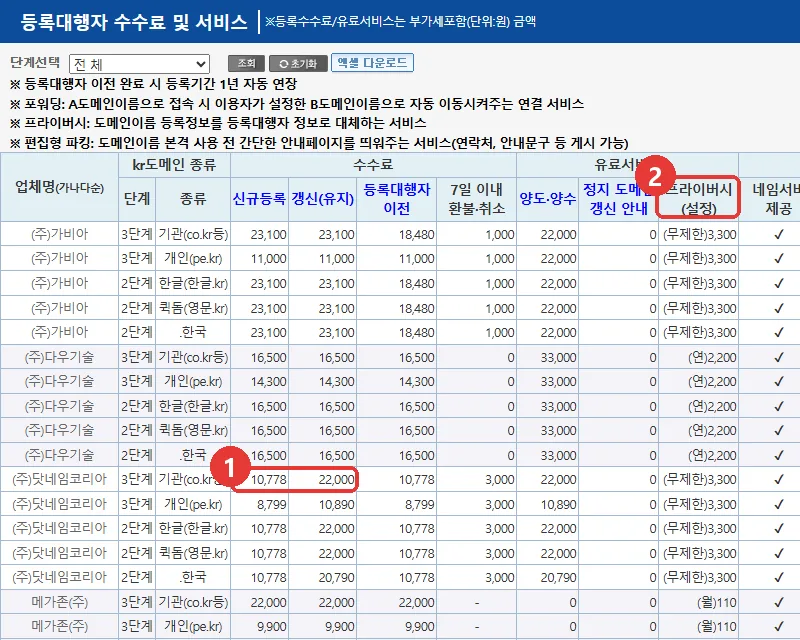Select 한글(한글.kr) cell in the 가비아 rows

pyautogui.click(x=193, y=283)
